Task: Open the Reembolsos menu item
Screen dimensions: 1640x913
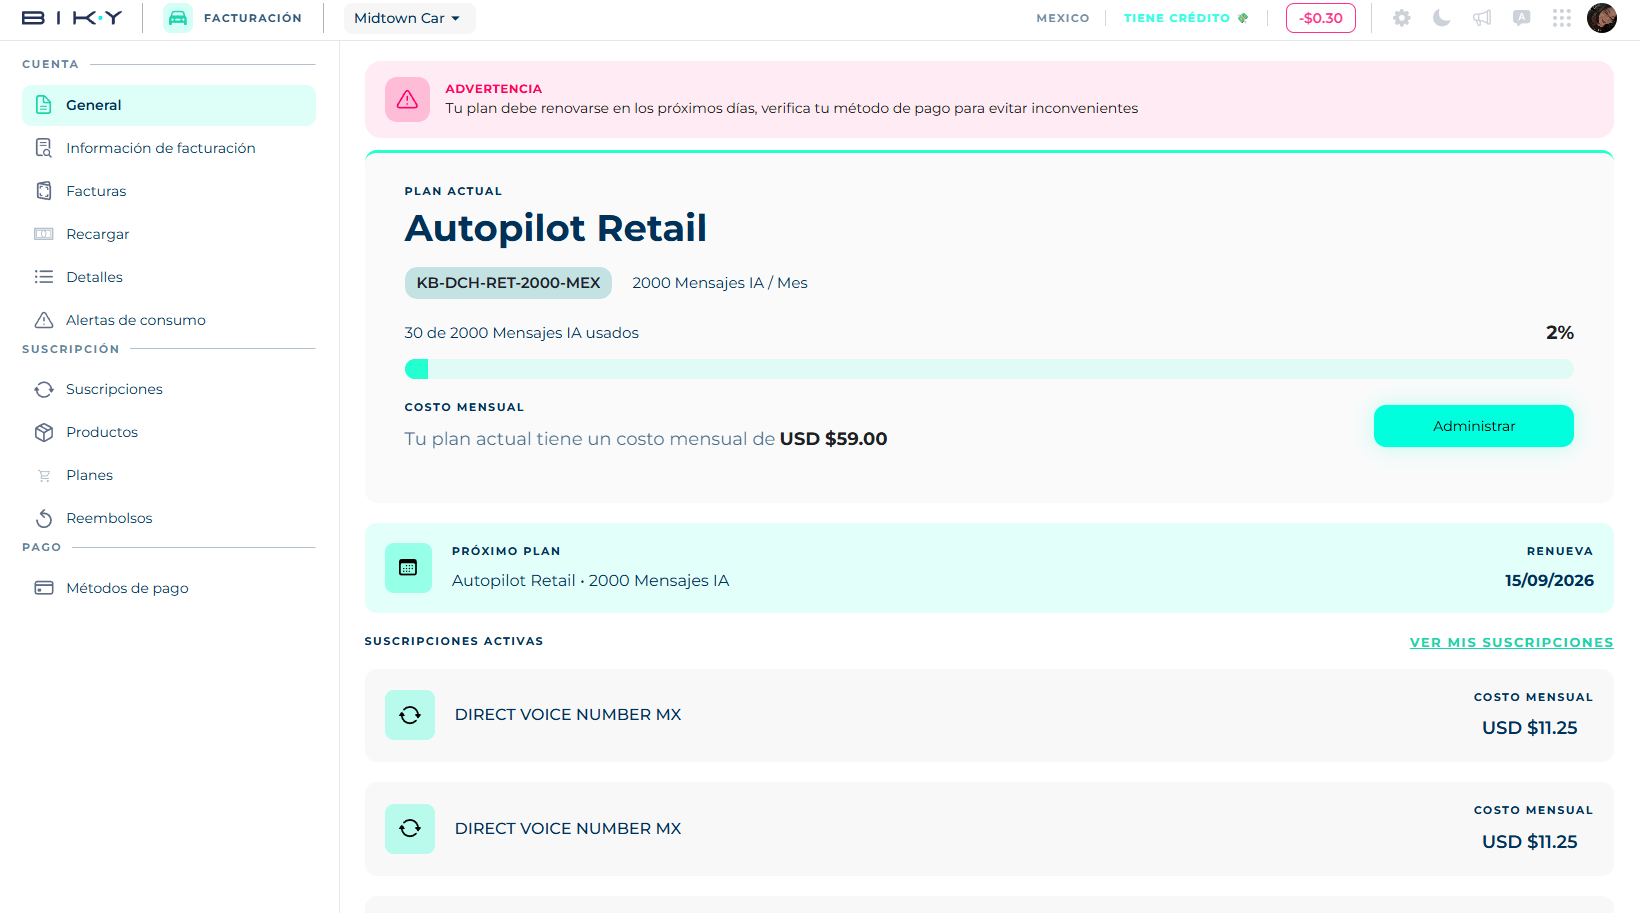Action: 169,518
